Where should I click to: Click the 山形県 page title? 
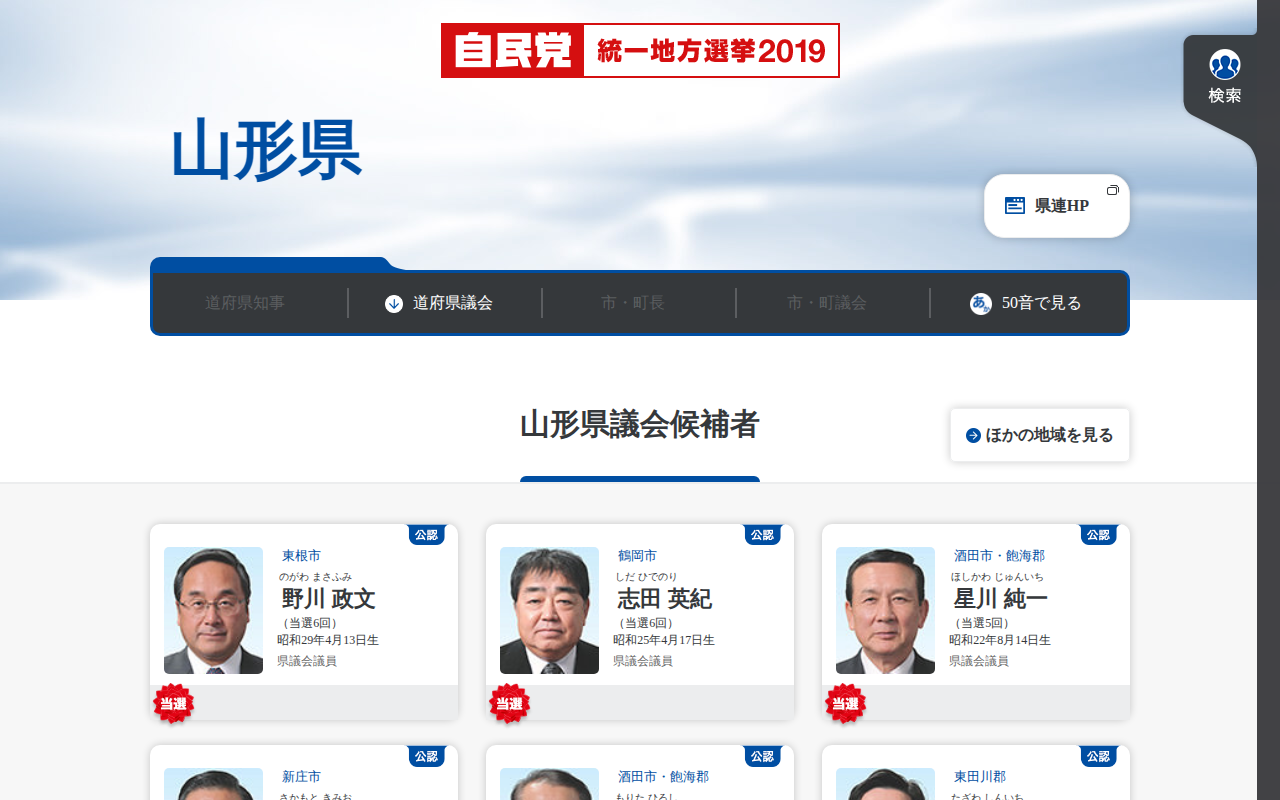266,150
